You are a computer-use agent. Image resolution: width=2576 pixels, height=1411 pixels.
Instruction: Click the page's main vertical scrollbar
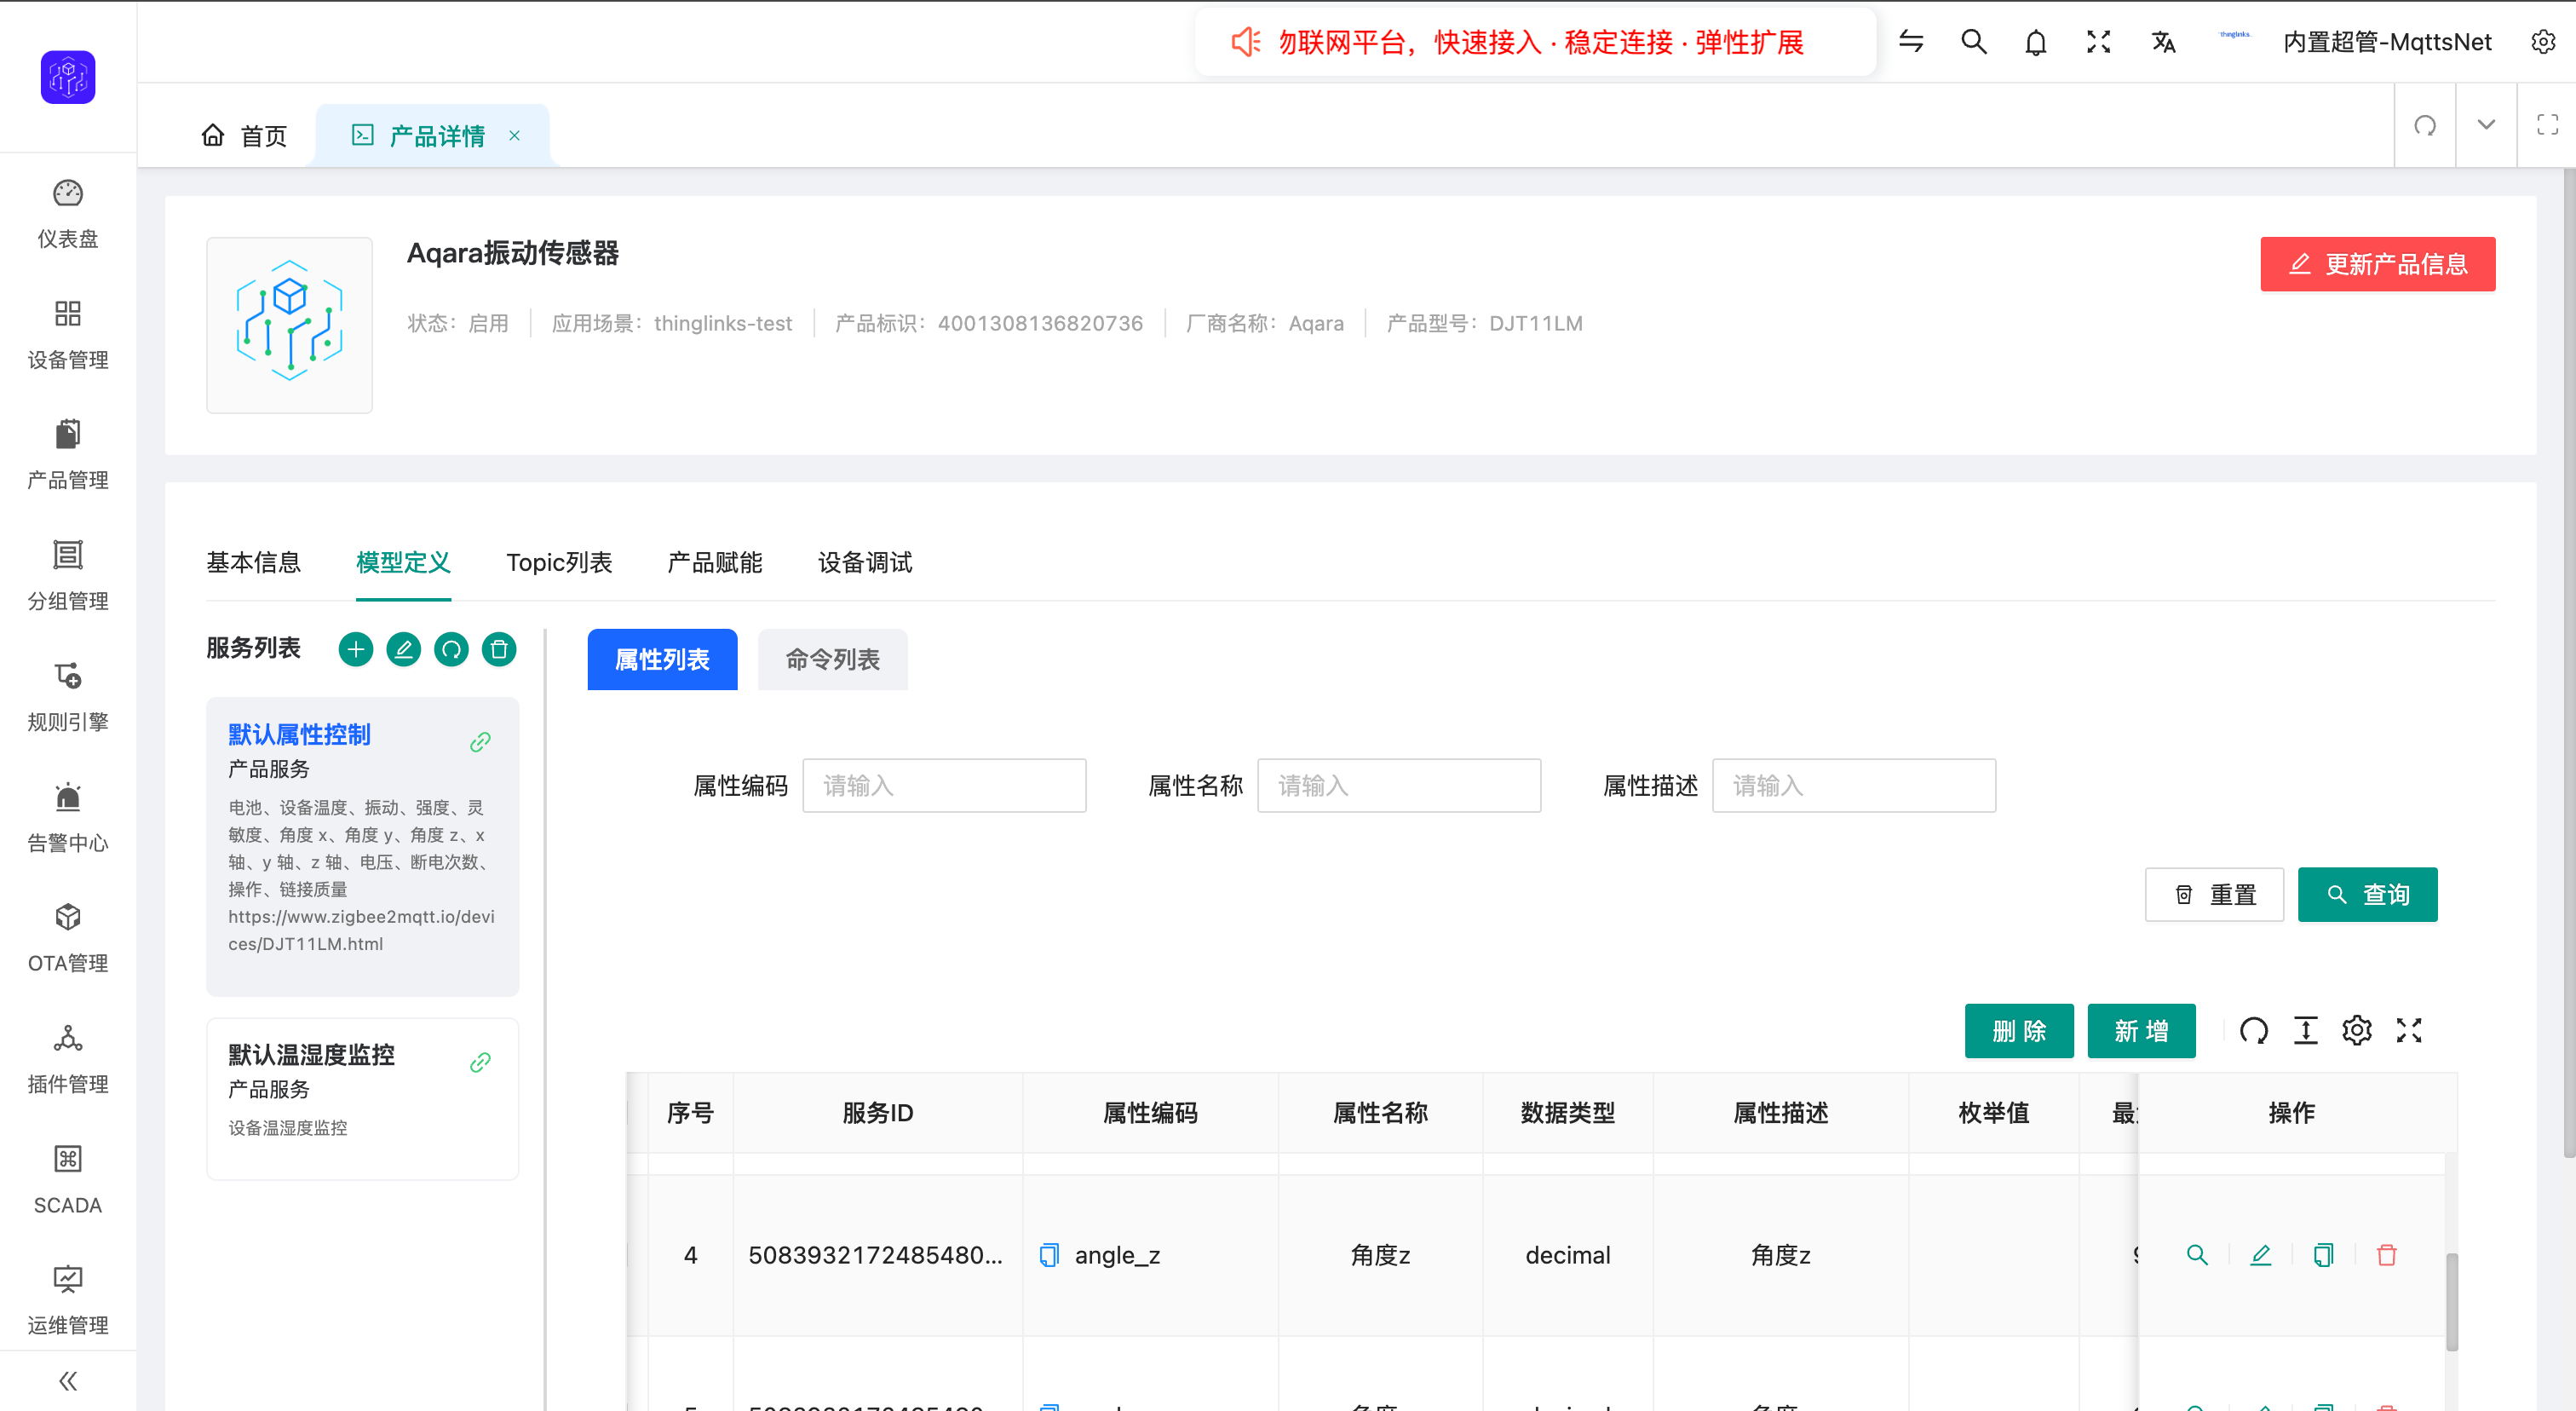2569,663
